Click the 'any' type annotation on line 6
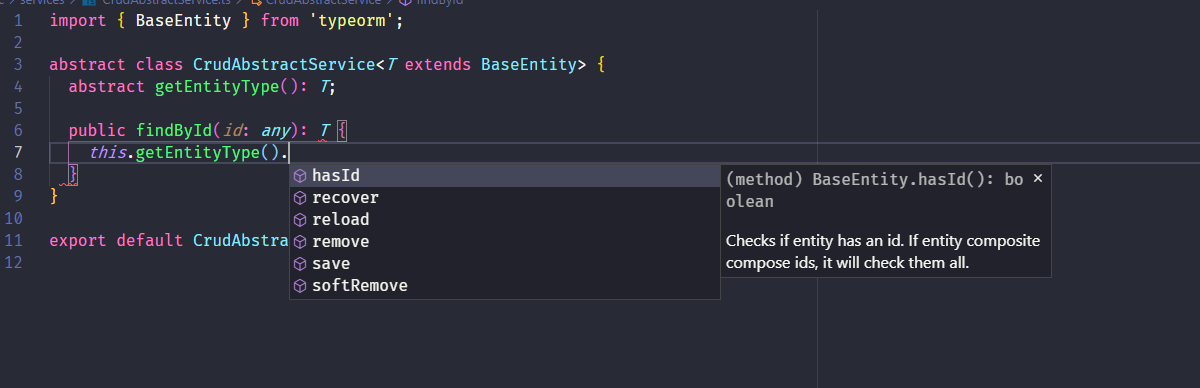 pyautogui.click(x=275, y=130)
